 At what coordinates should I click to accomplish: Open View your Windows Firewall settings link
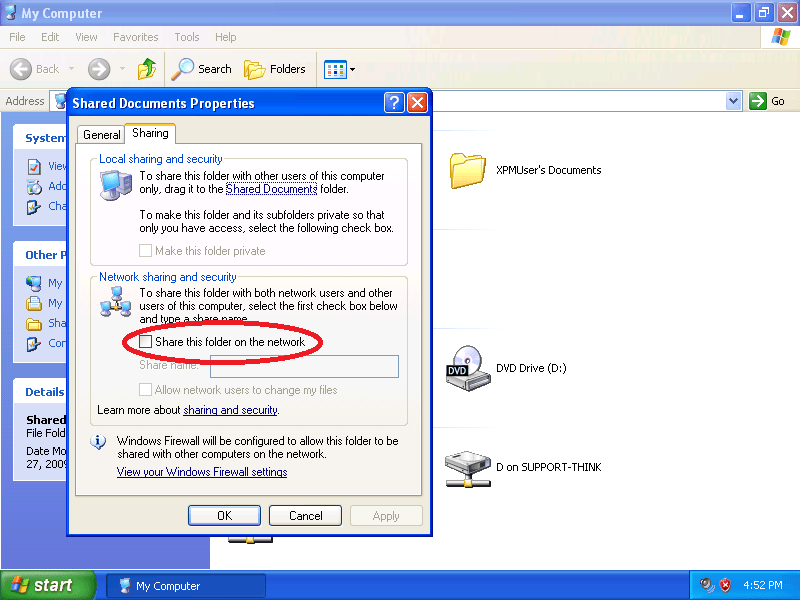[x=202, y=471]
